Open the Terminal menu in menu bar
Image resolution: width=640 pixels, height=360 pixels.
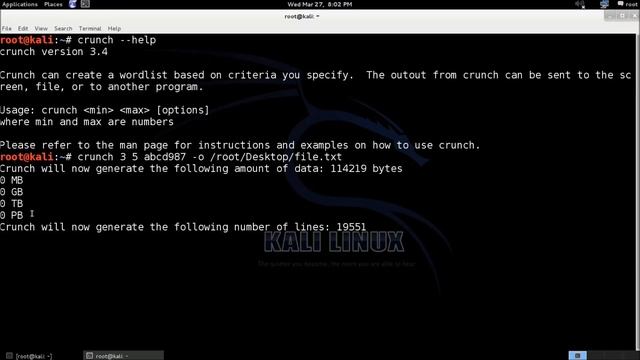(x=90, y=29)
